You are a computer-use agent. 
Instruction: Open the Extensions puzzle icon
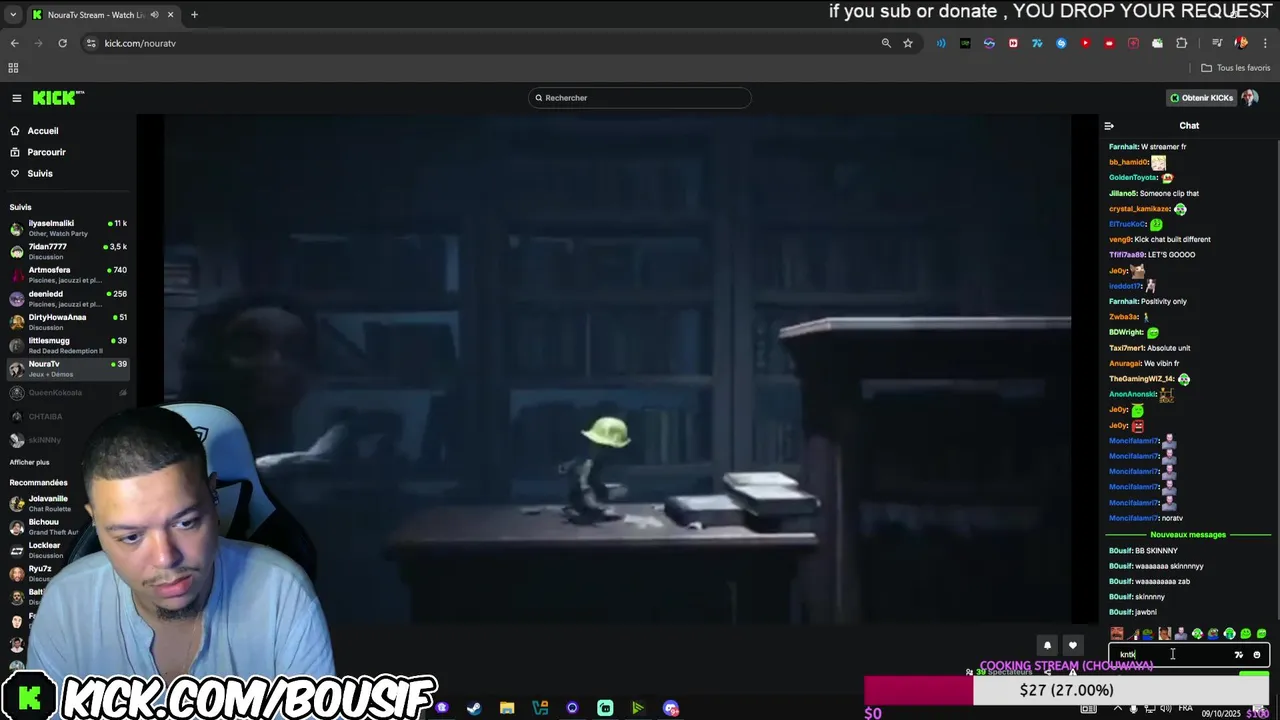point(1181,43)
